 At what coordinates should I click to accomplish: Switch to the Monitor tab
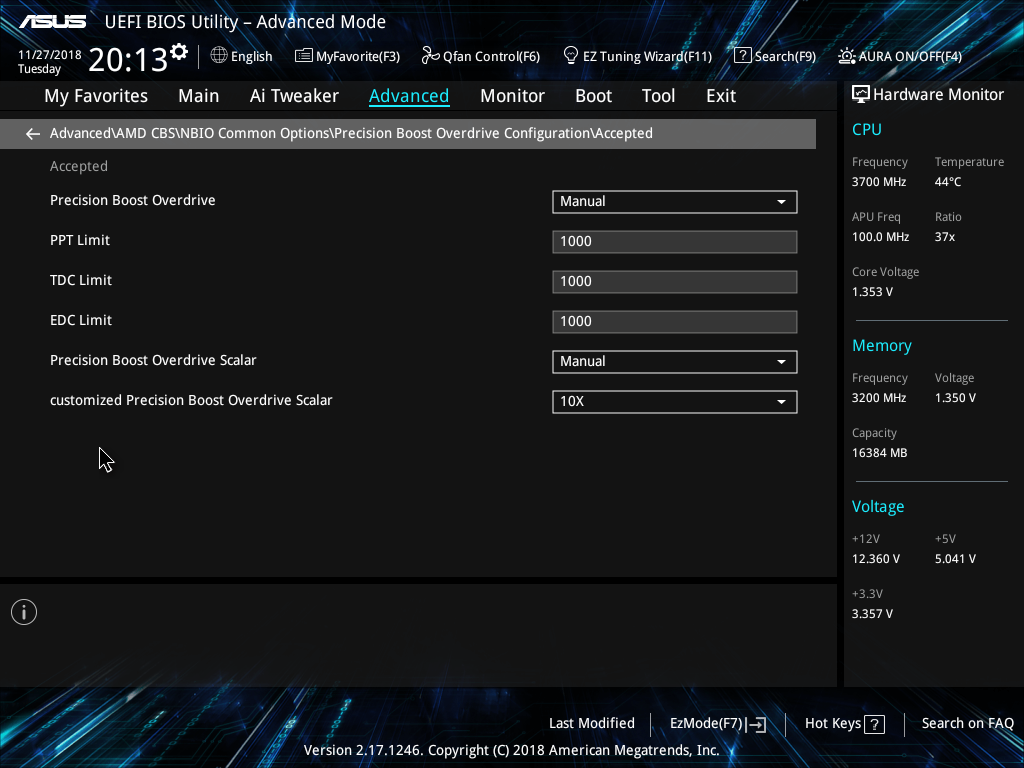[x=512, y=96]
